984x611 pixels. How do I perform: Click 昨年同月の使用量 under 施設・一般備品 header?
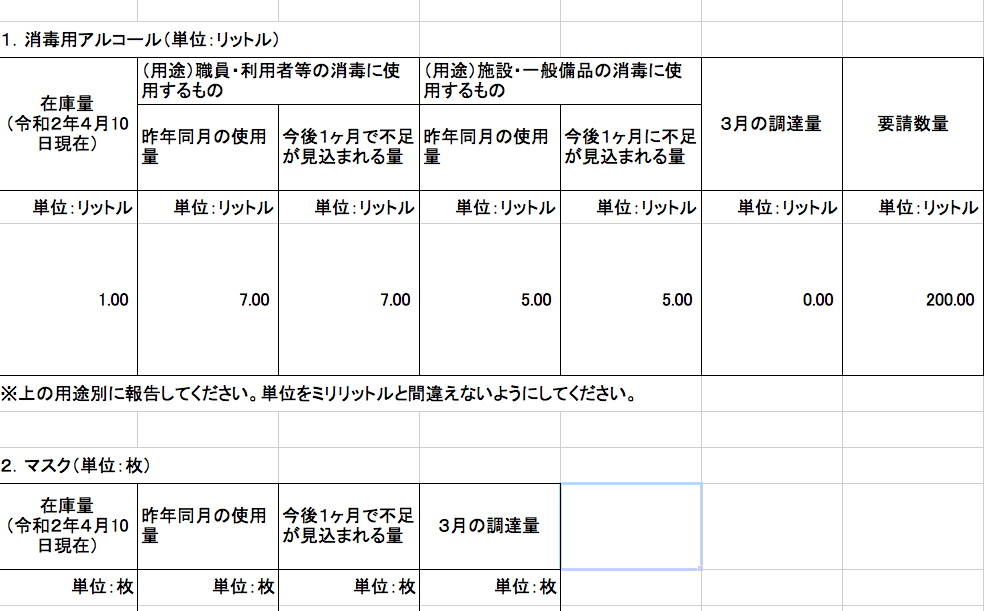(489, 147)
